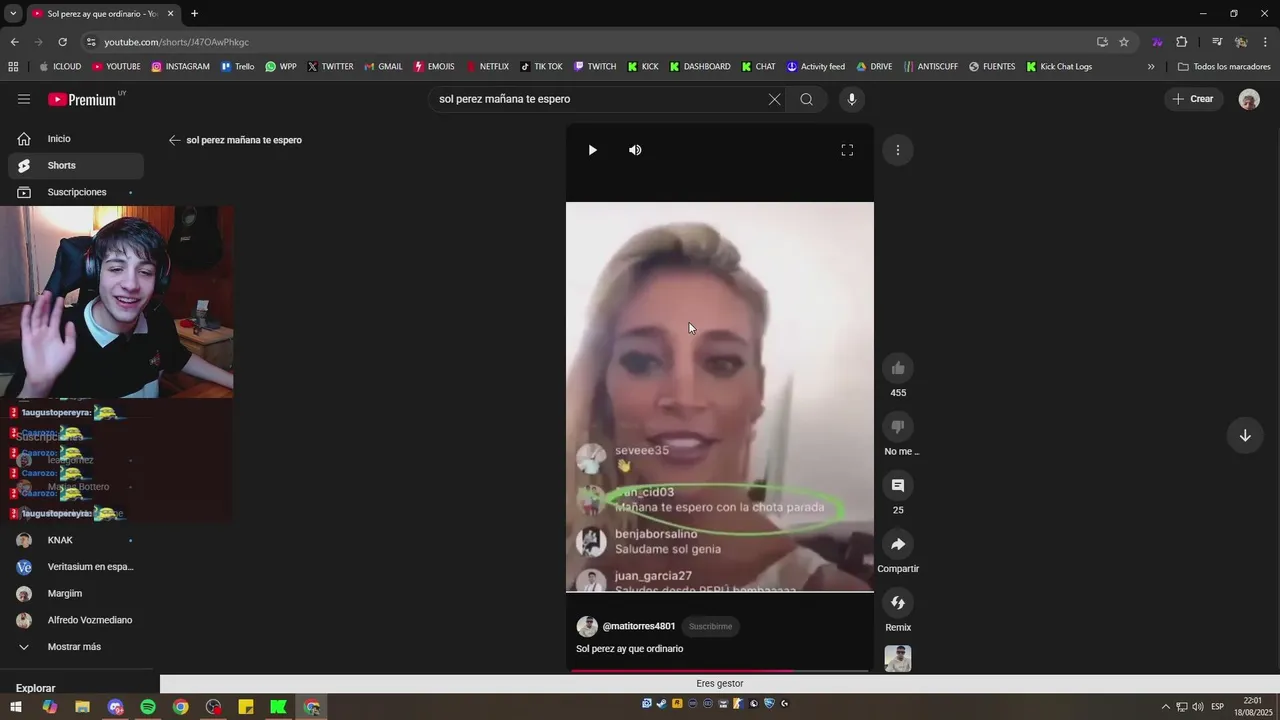Open sticky notes app in taskbar
The height and width of the screenshot is (720, 1280).
246,707
